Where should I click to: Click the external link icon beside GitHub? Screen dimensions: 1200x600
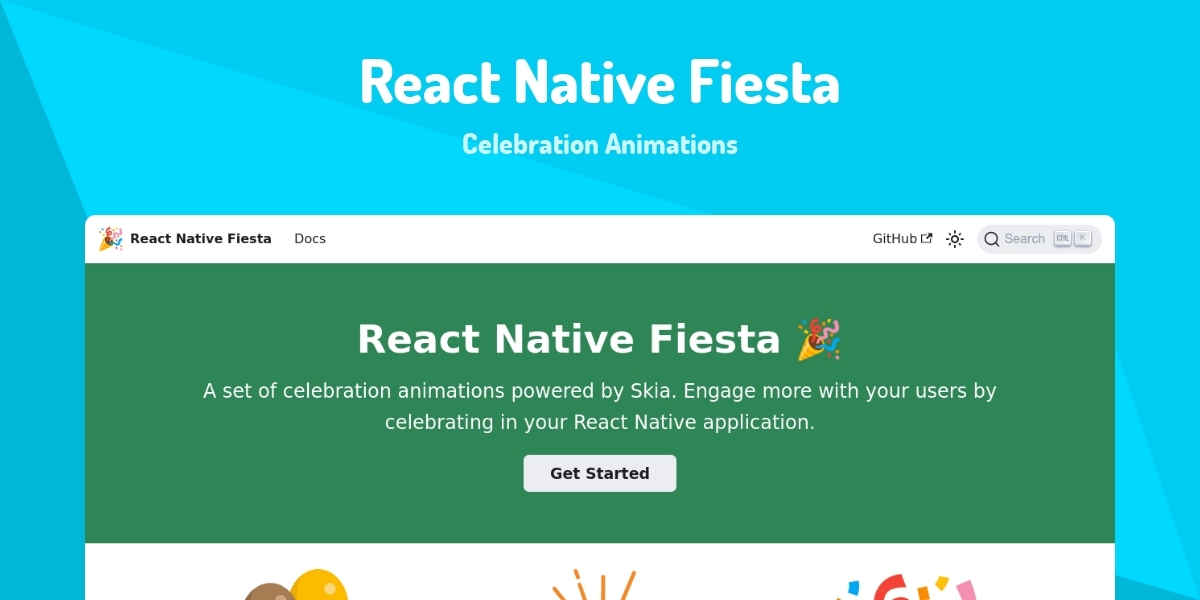tap(927, 239)
